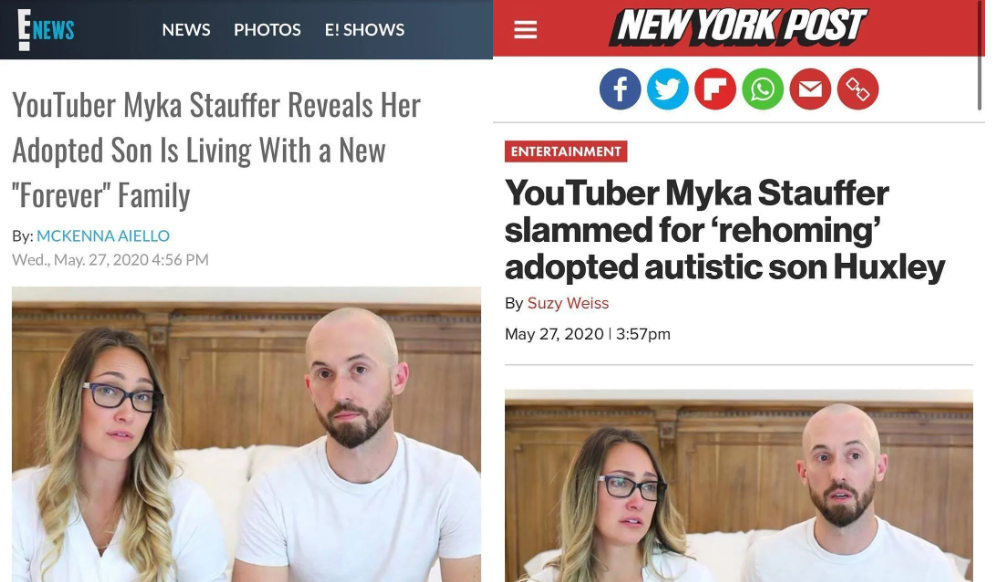
Task: Click the E! News logo
Action: click(x=46, y=29)
